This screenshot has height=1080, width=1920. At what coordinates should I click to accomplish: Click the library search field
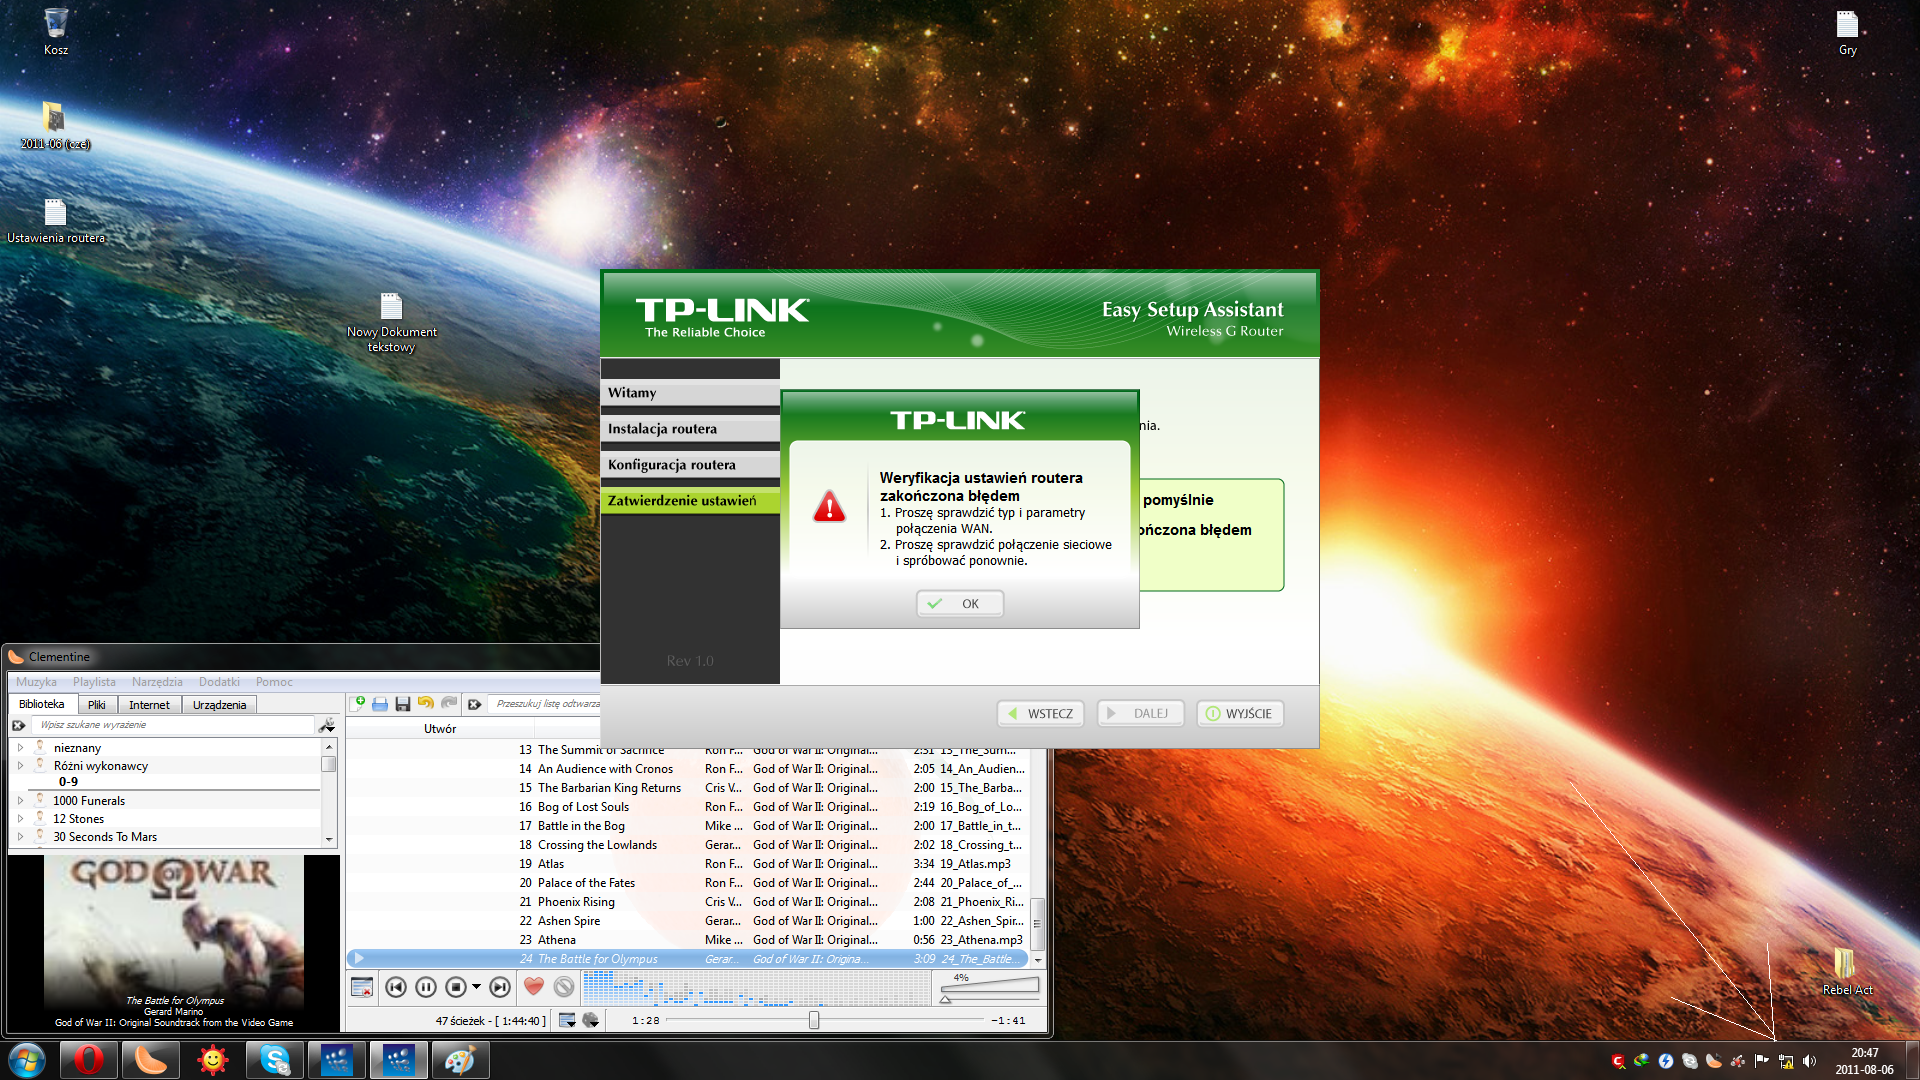[x=175, y=725]
